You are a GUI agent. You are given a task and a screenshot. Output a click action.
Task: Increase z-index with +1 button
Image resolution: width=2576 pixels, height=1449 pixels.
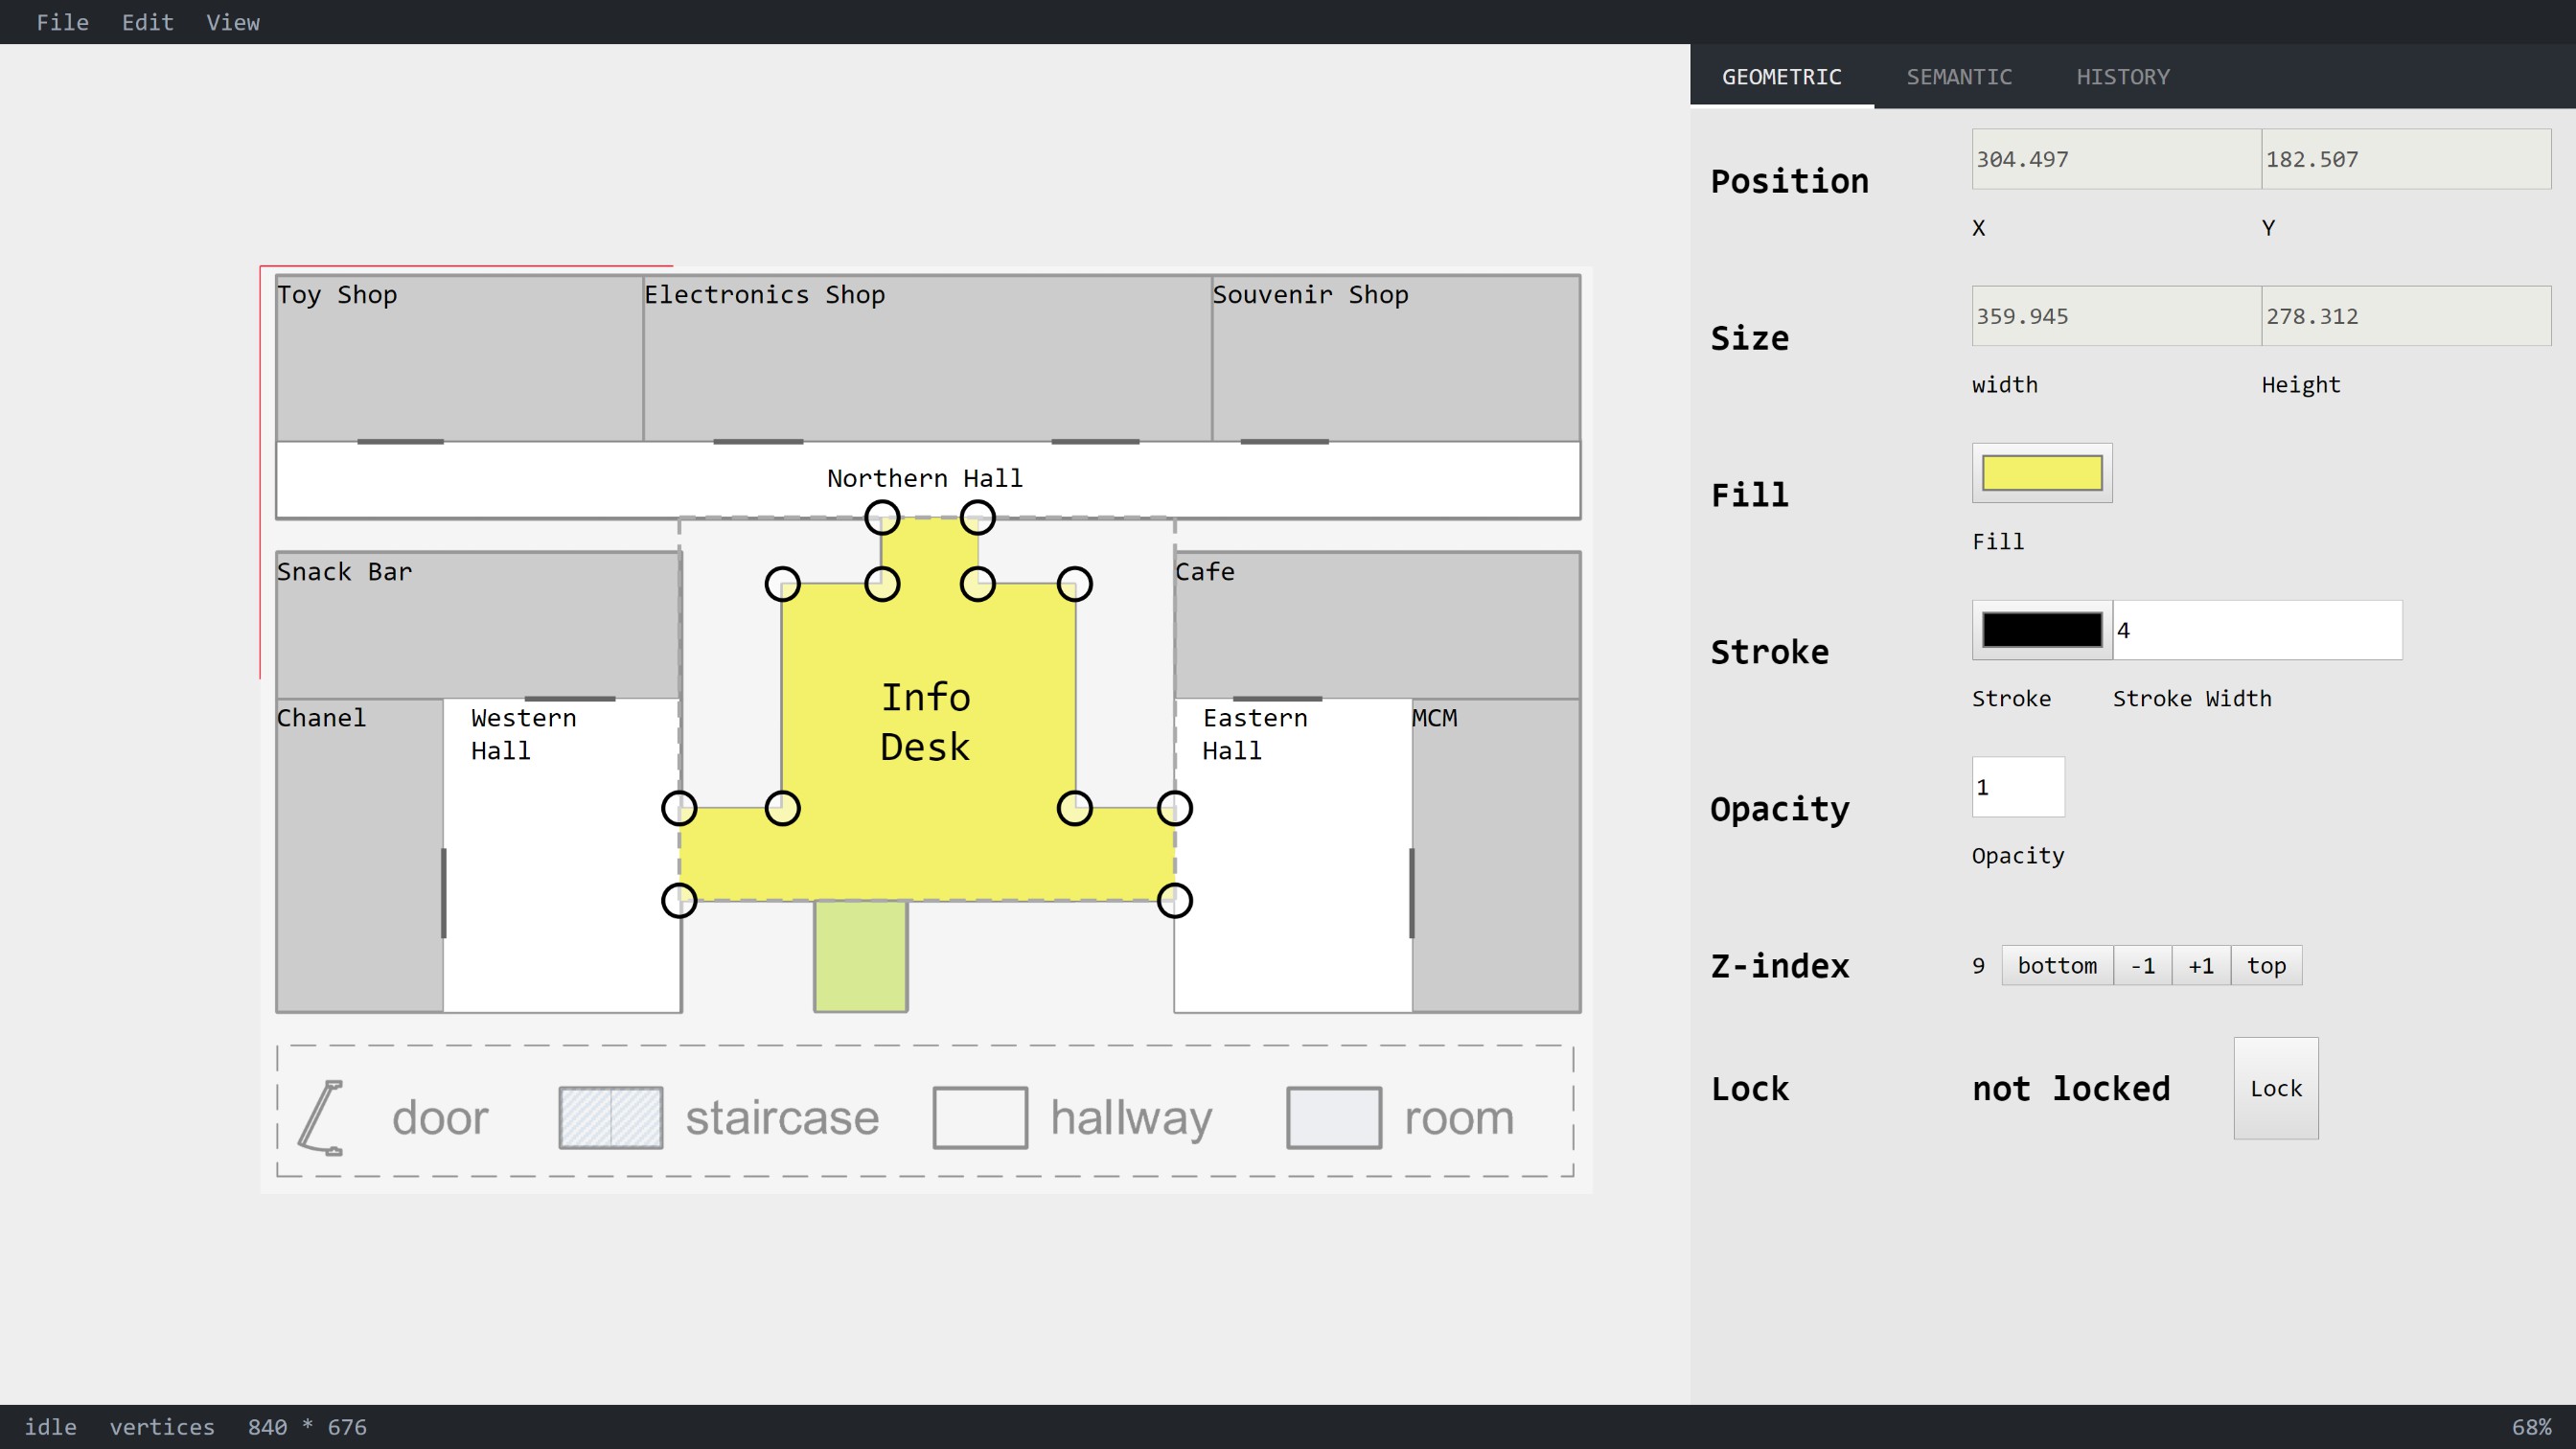[2201, 965]
